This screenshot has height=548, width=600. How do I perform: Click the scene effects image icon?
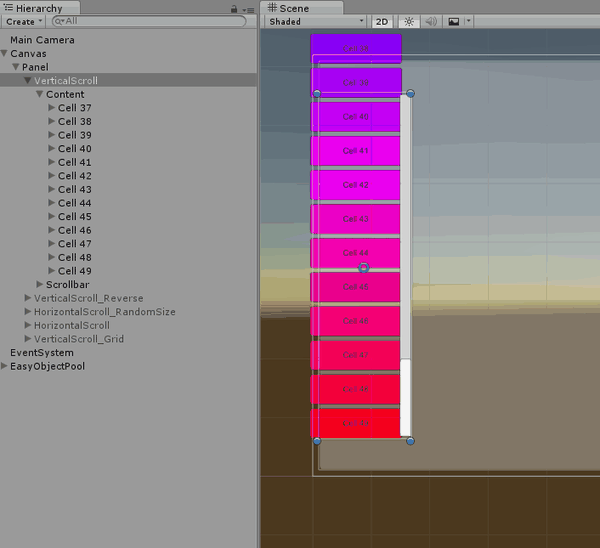point(454,22)
